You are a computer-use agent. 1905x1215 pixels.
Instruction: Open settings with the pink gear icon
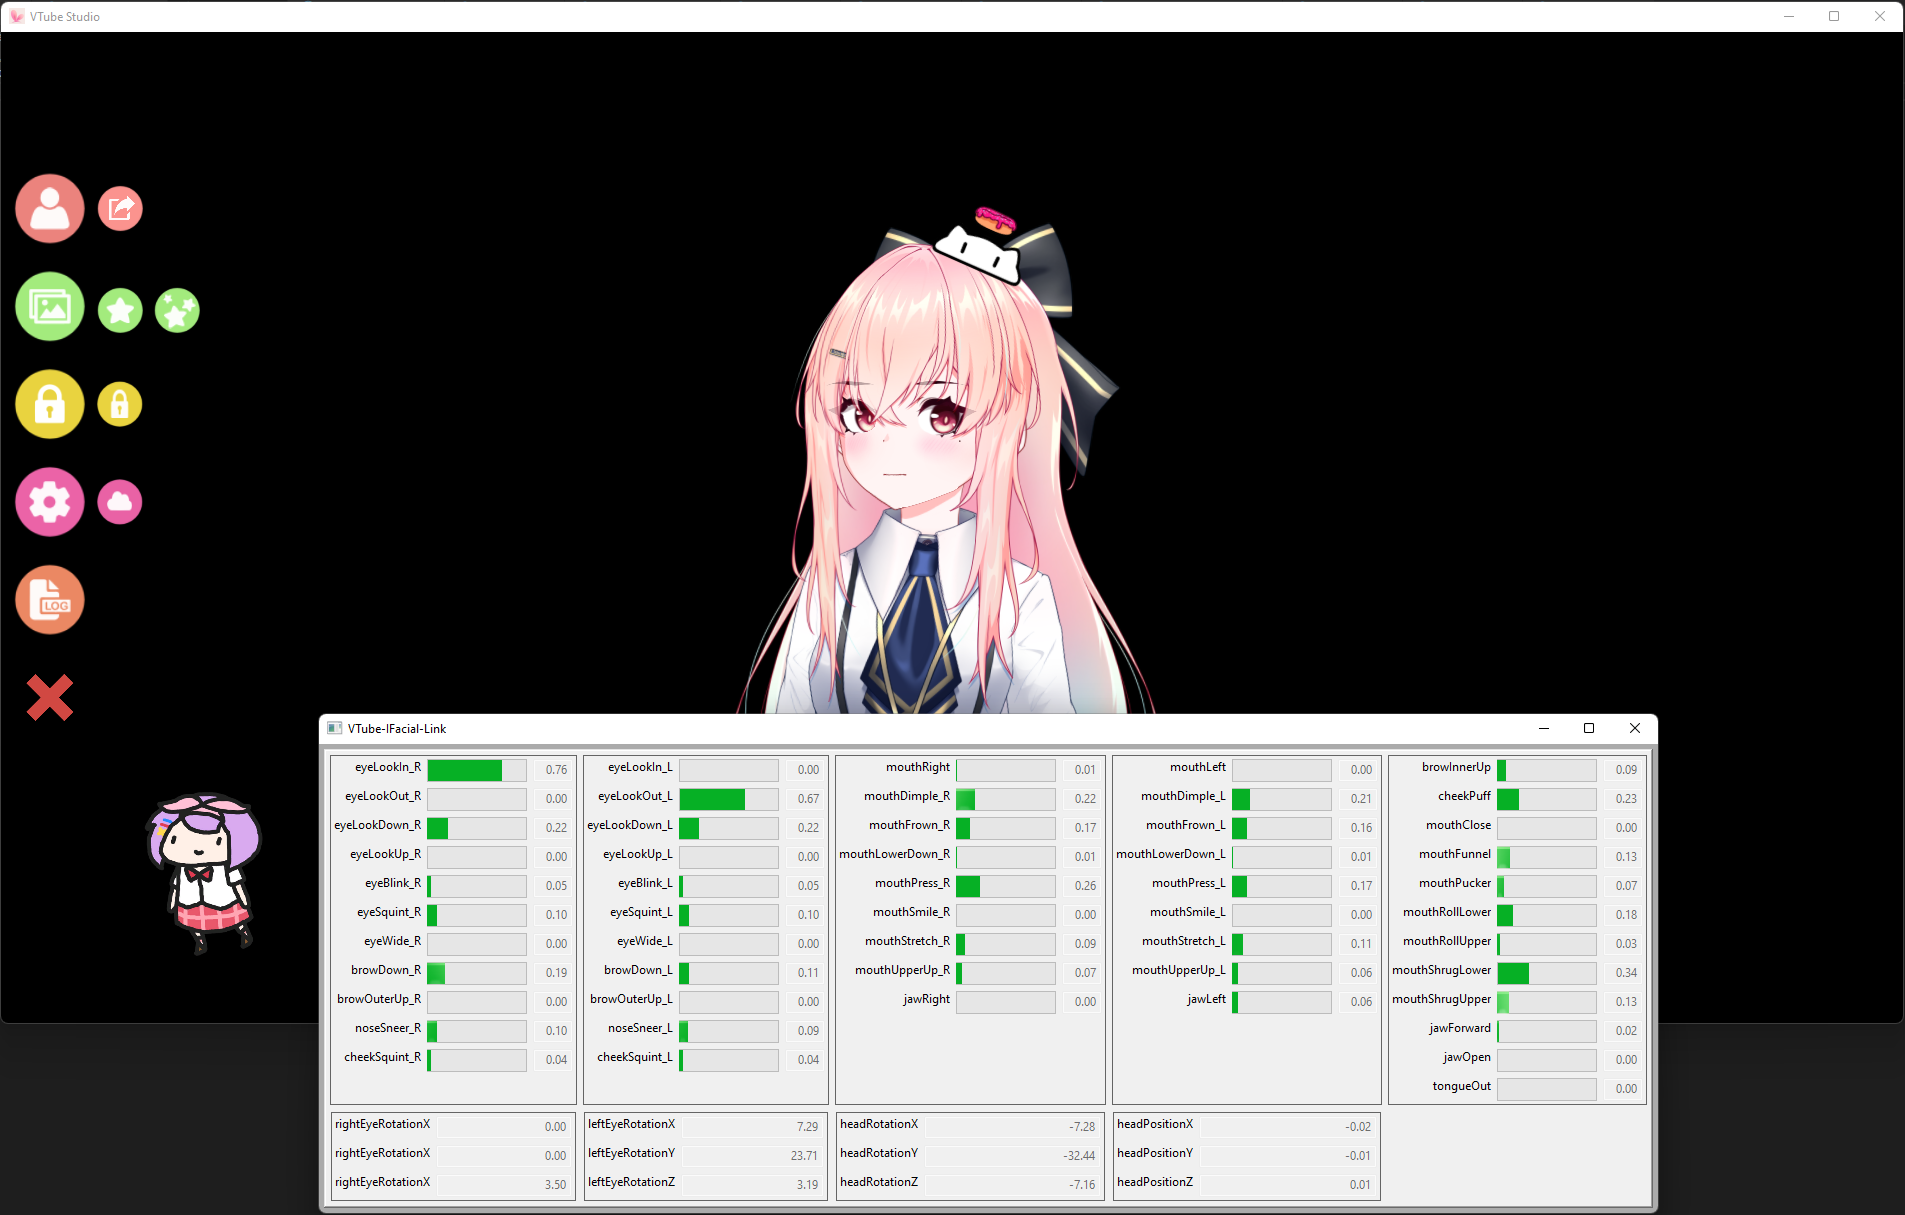(x=49, y=502)
